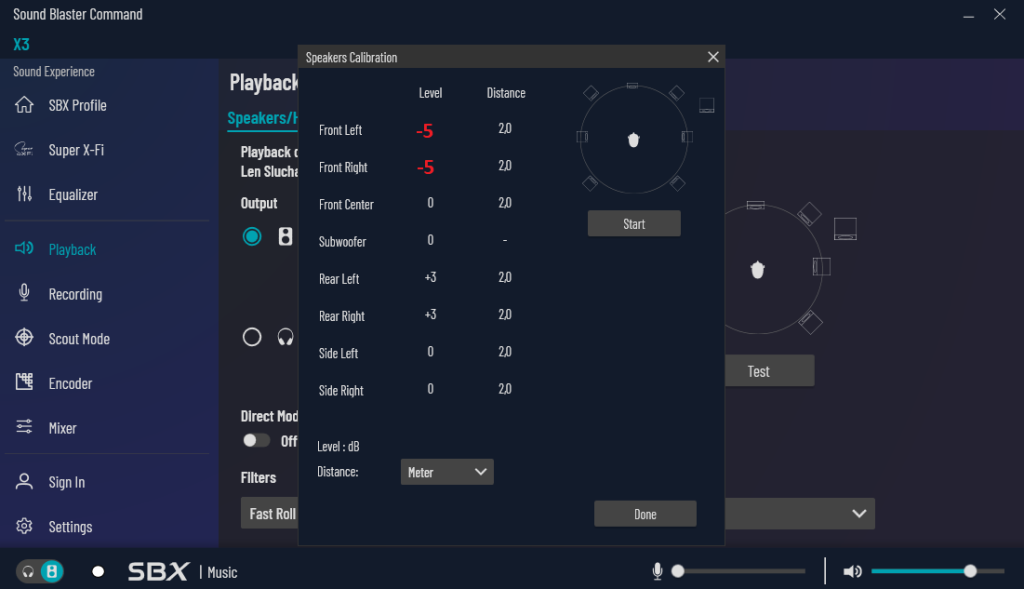Click the SBX Profile home icon

point(25,105)
